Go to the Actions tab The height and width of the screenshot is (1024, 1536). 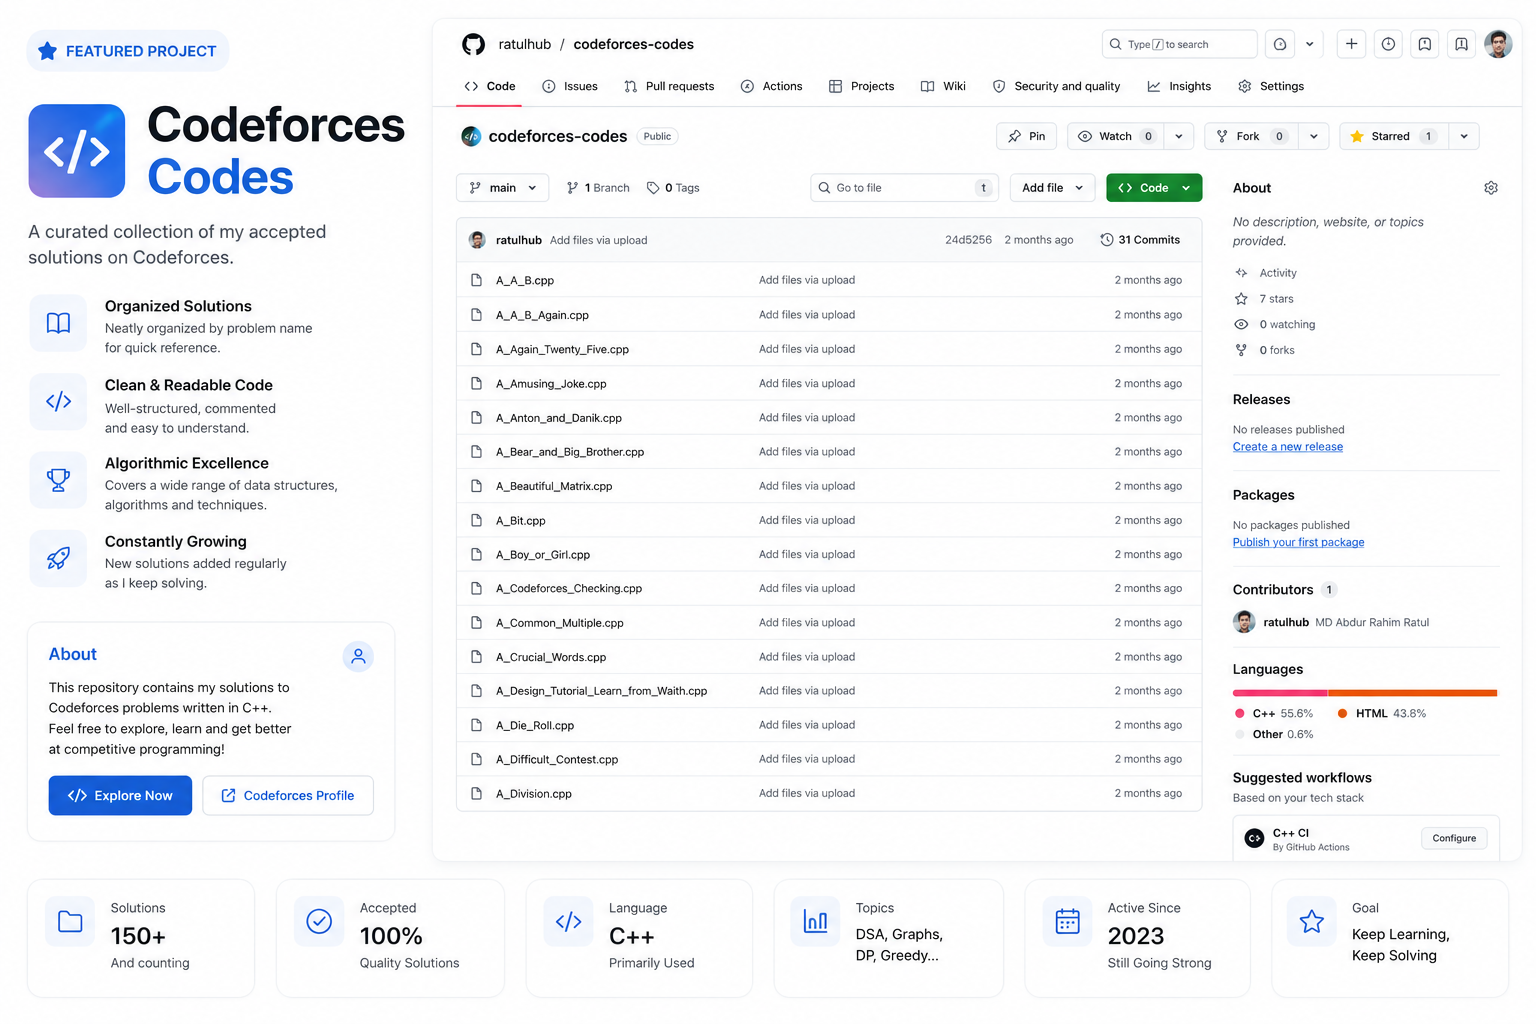pos(771,86)
